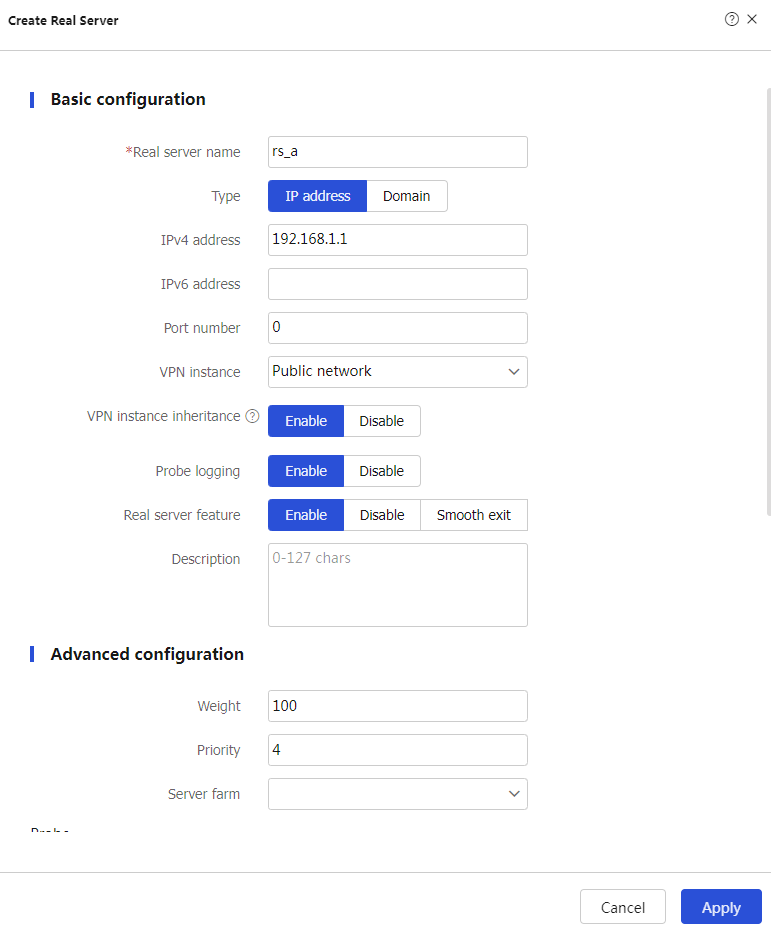771x936 pixels.
Task: Click the Port number field
Action: (x=398, y=328)
